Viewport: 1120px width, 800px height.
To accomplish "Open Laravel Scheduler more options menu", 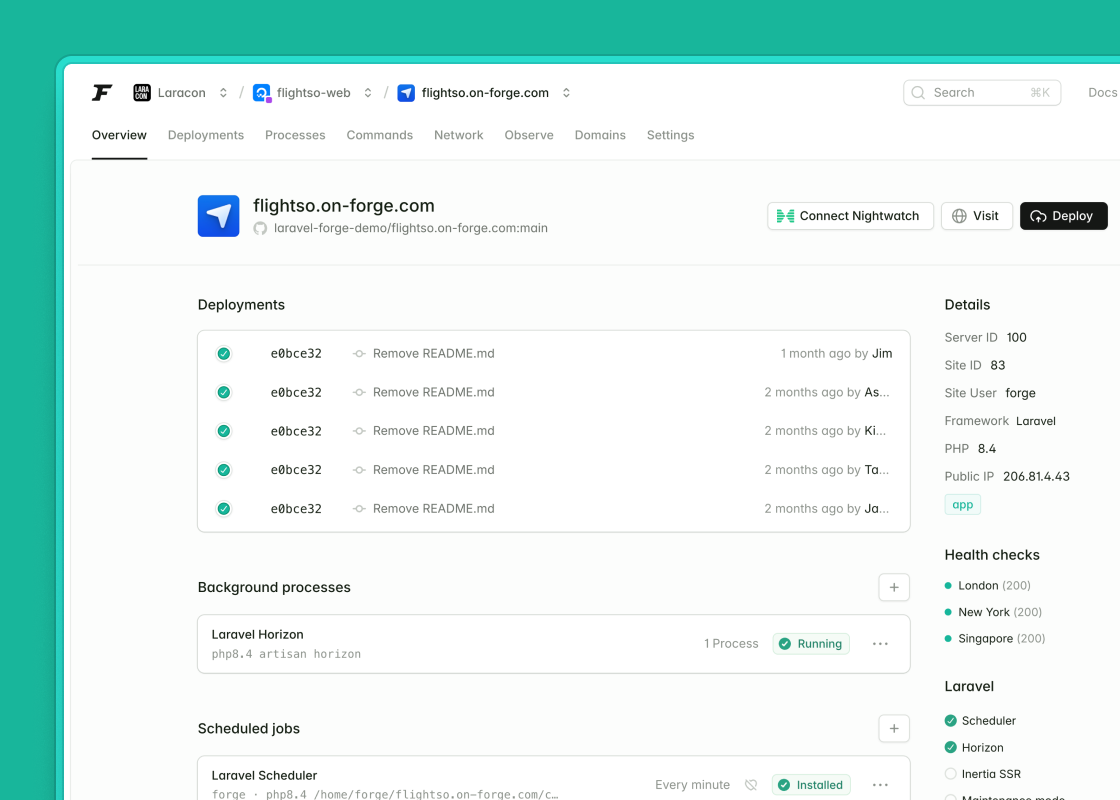I will (x=880, y=785).
